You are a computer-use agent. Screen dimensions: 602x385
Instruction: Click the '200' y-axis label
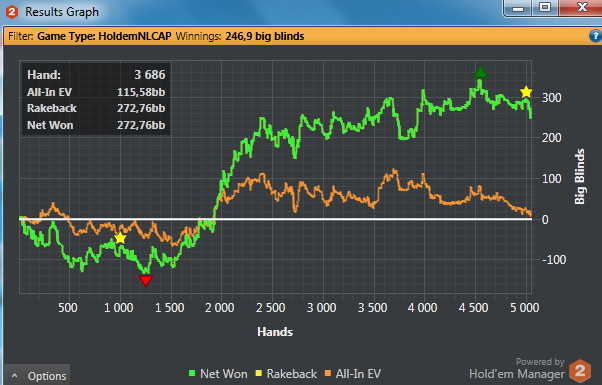pyautogui.click(x=551, y=137)
